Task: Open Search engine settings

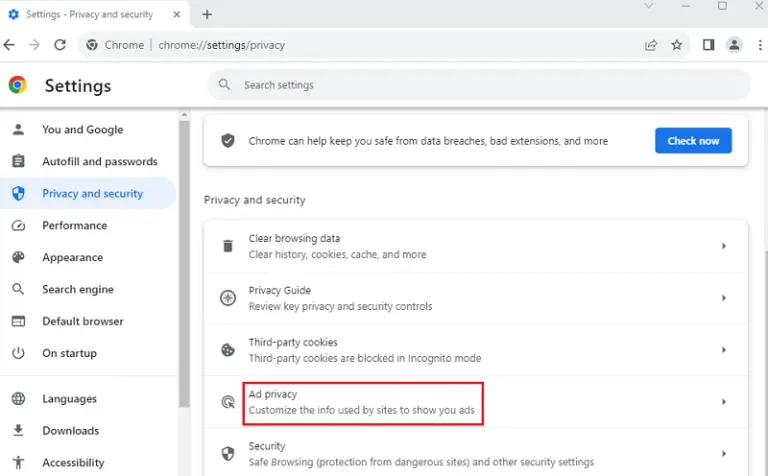Action: coord(88,289)
